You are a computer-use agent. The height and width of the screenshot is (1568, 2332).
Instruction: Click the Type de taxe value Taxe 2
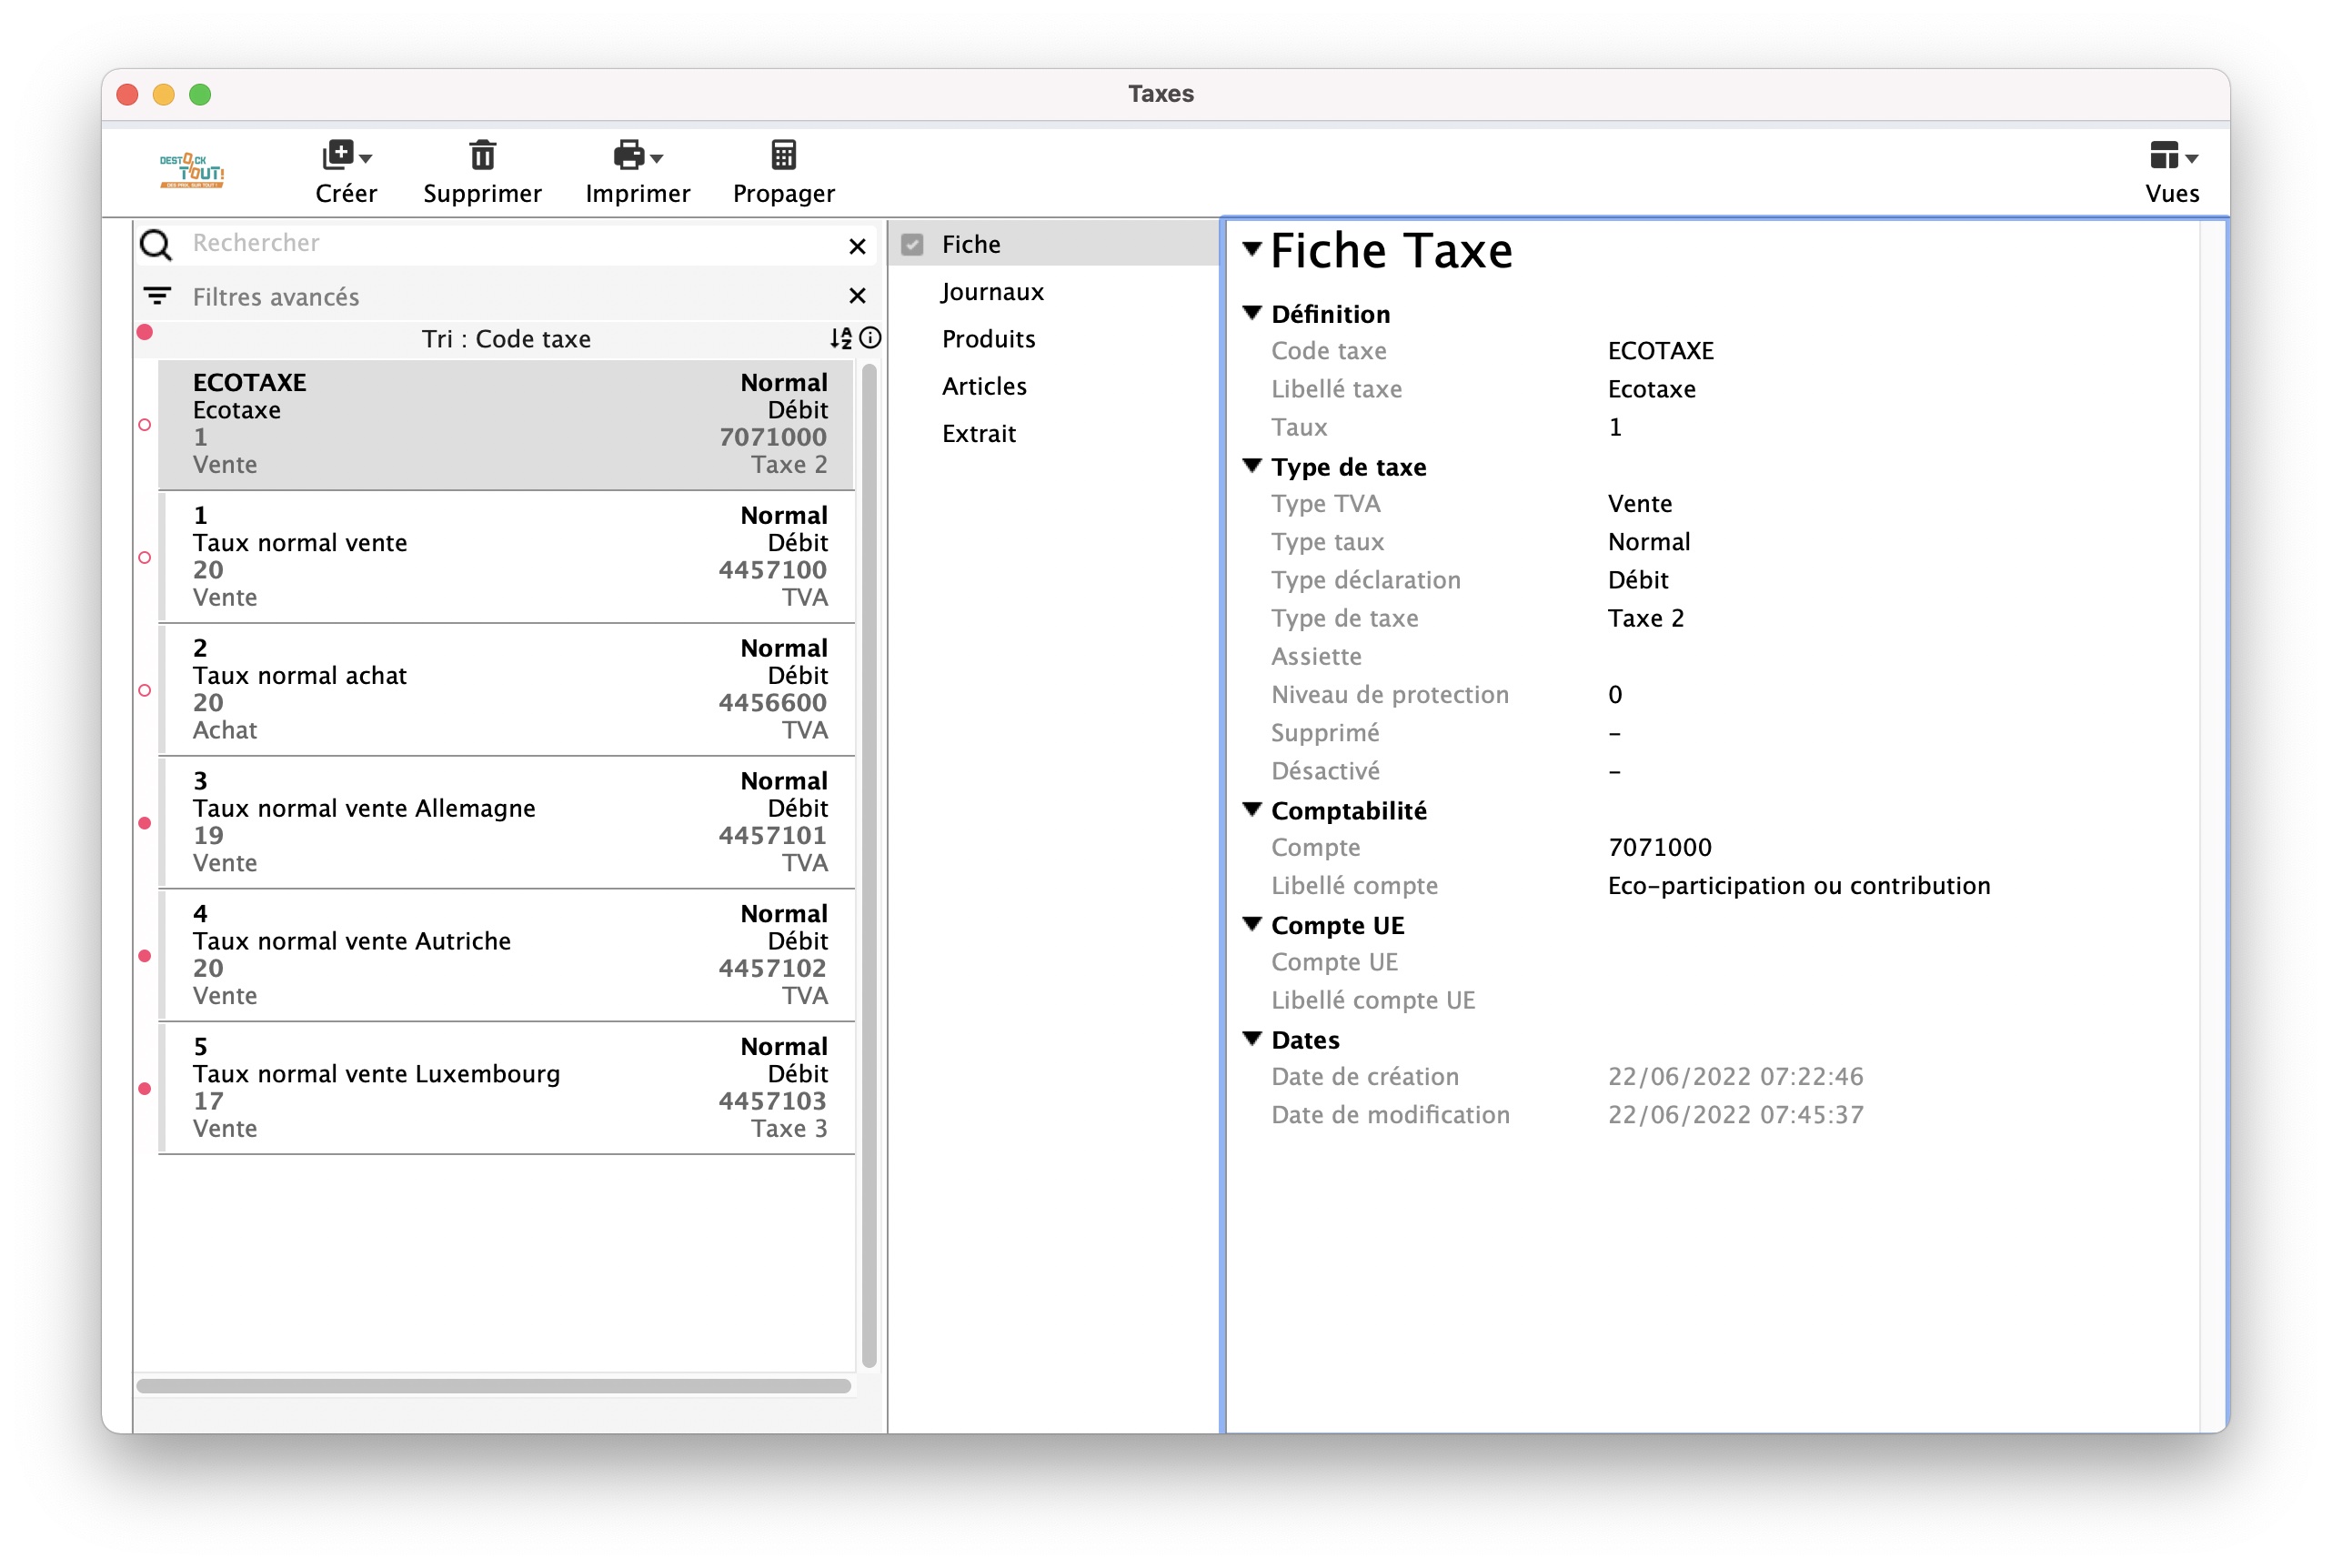click(1646, 619)
